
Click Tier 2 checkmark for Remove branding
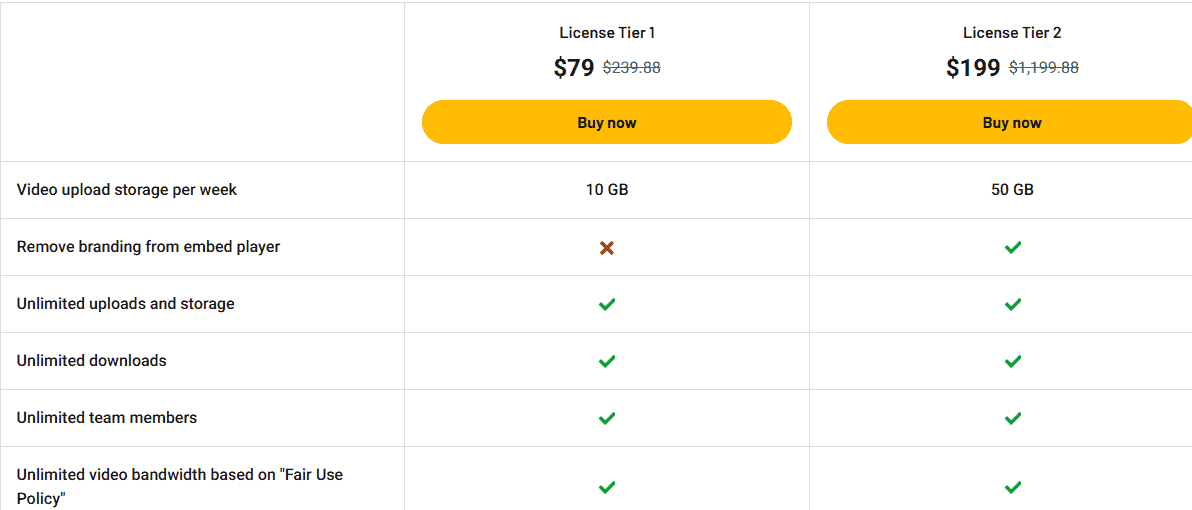1012,247
